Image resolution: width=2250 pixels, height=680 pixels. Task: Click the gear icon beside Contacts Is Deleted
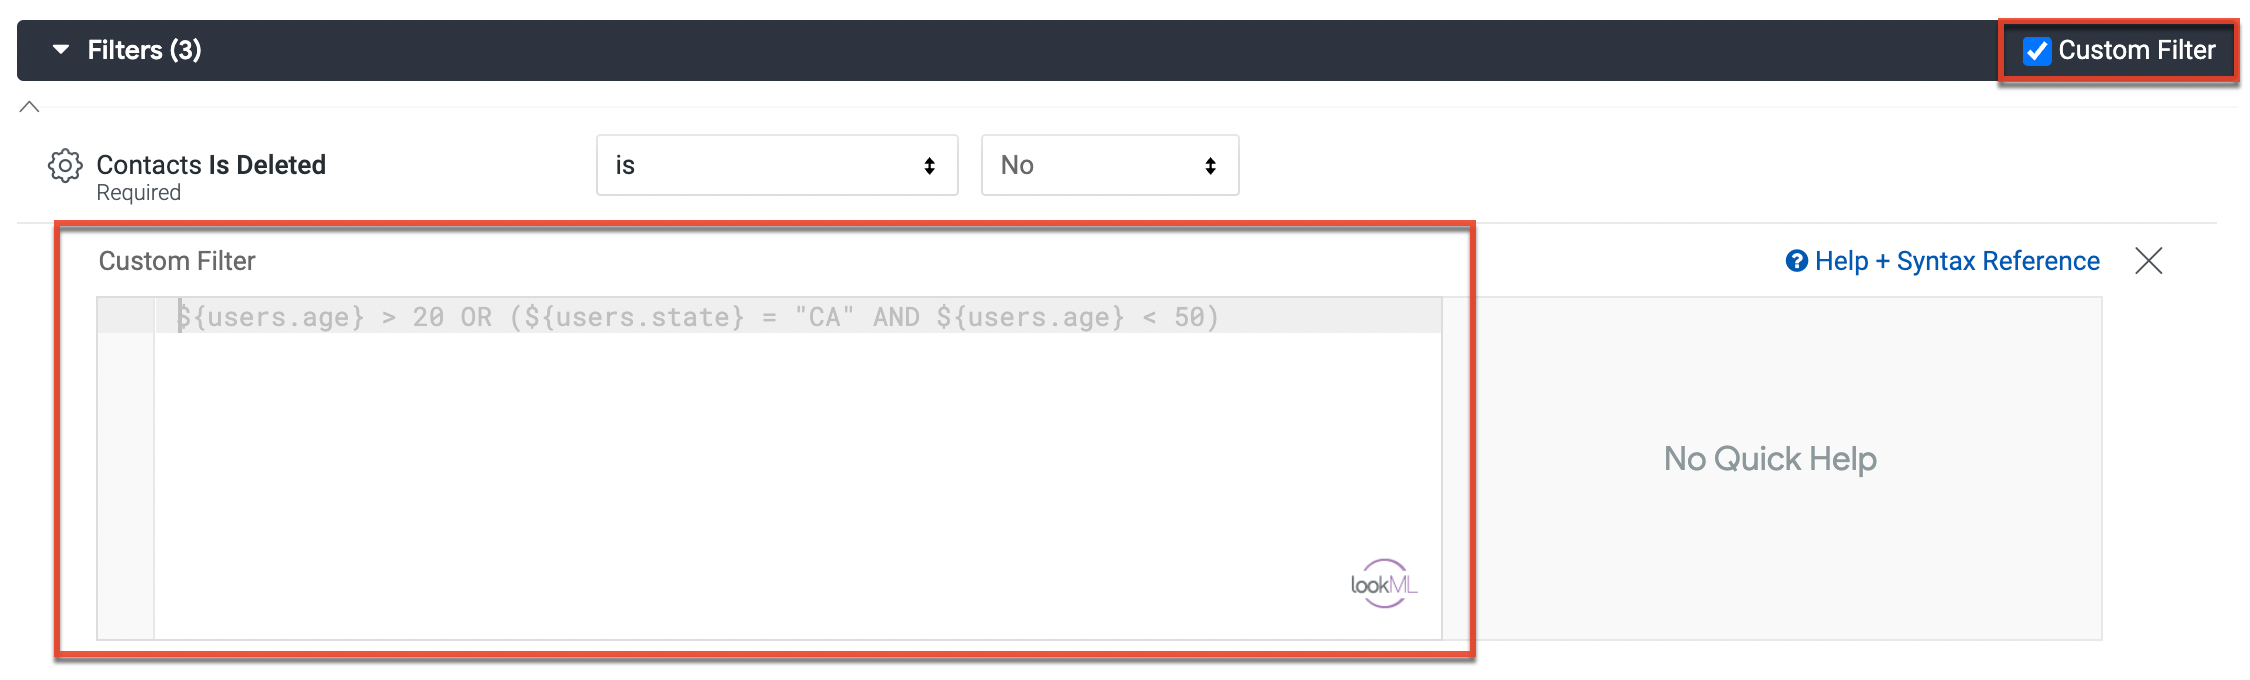(65, 166)
